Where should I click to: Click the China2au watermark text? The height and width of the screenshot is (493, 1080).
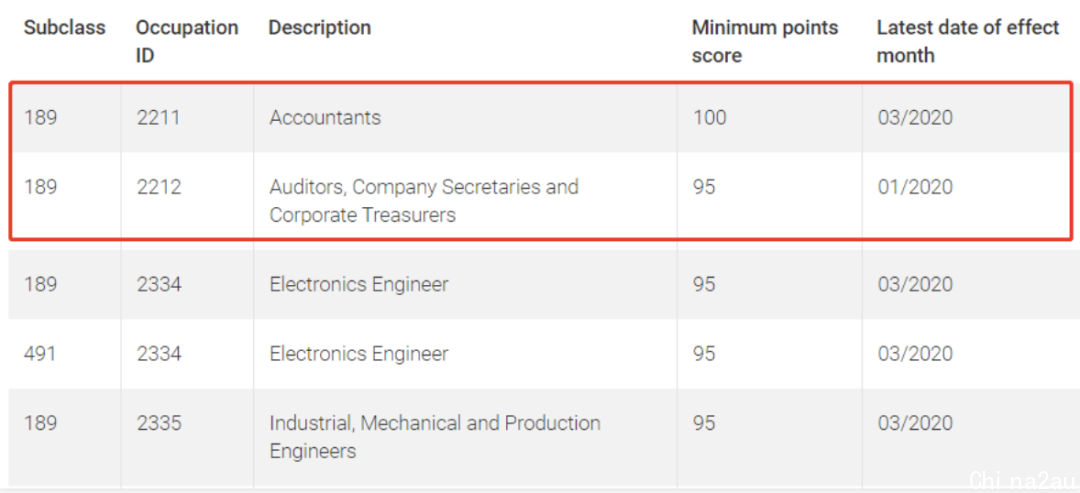[x=1021, y=480]
